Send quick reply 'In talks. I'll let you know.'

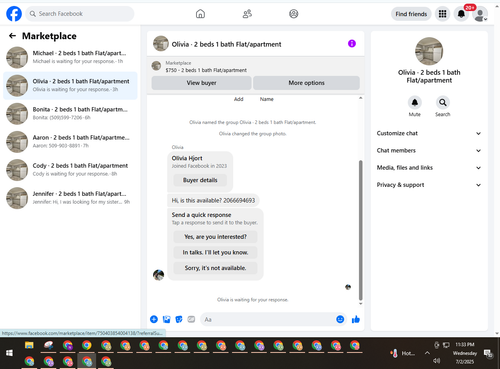point(215,253)
